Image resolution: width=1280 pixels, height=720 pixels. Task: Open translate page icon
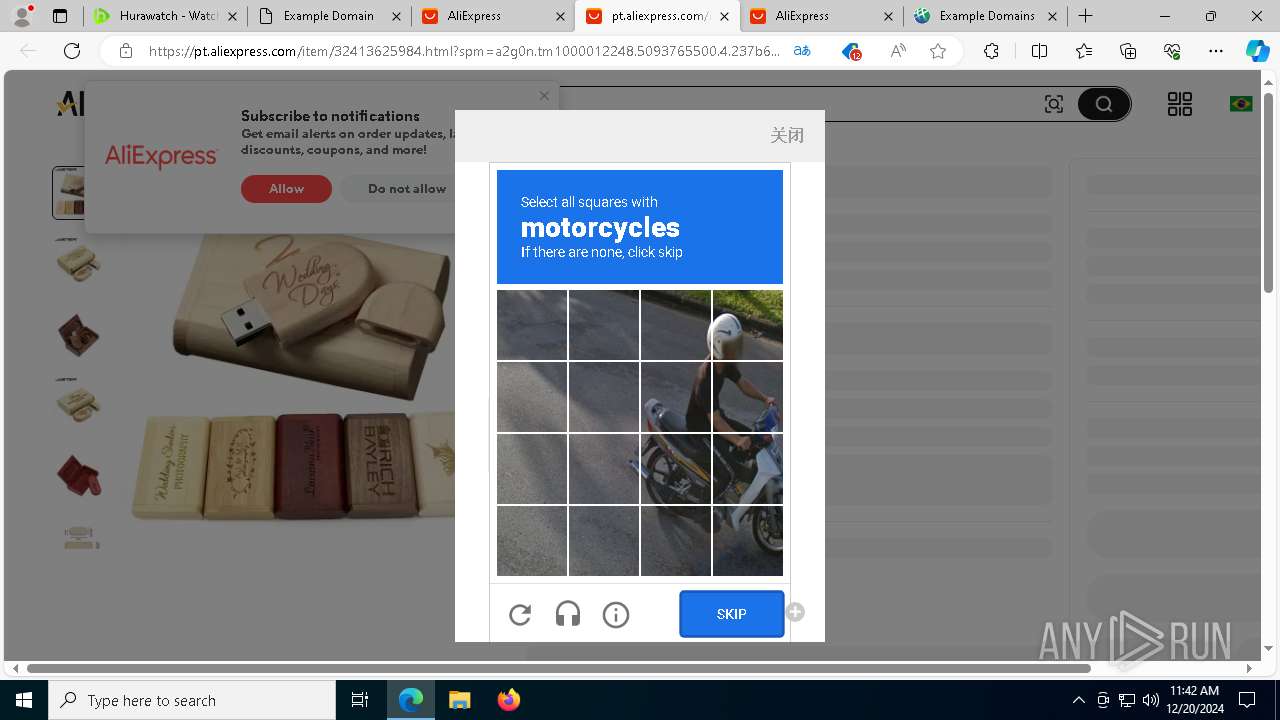click(x=802, y=51)
